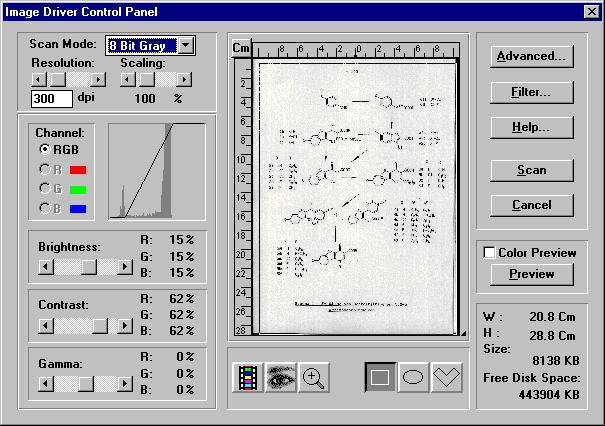Select the G green channel option
This screenshot has height=426, width=605.
(45, 187)
